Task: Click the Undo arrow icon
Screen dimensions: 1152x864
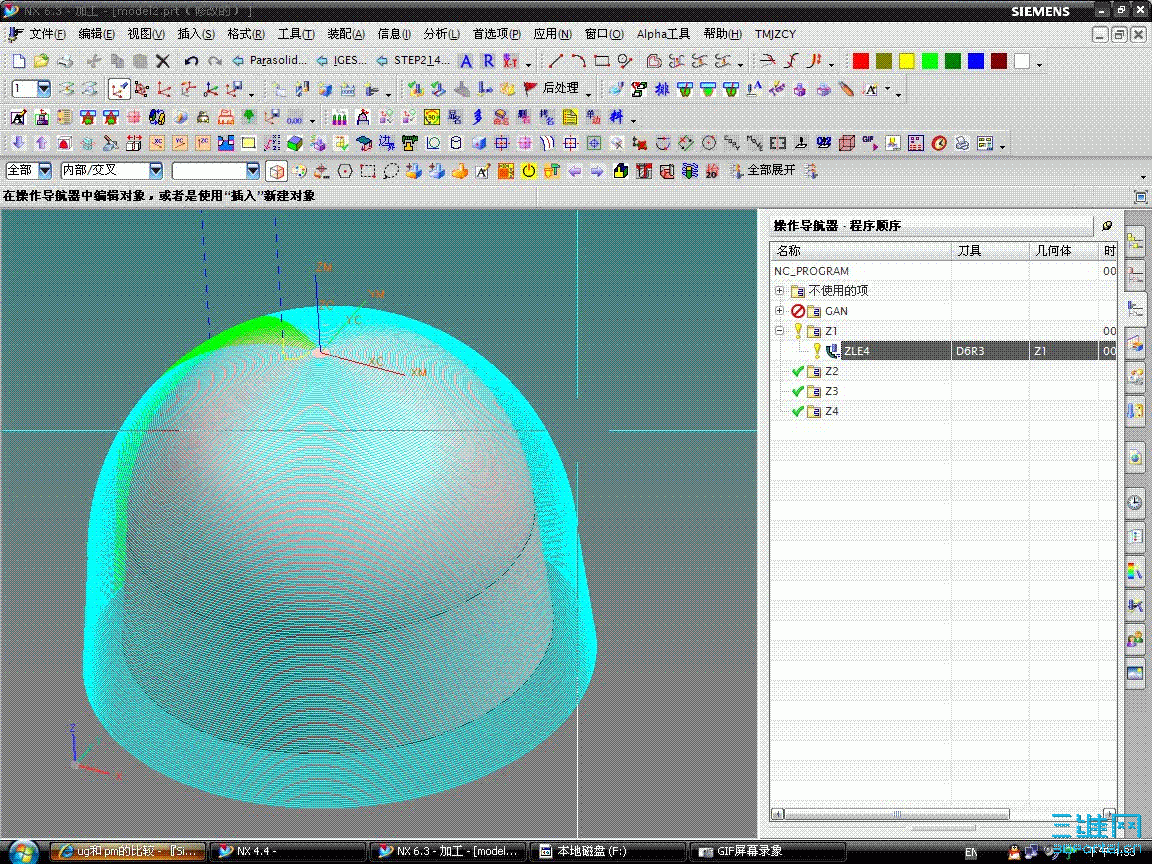Action: [x=191, y=62]
